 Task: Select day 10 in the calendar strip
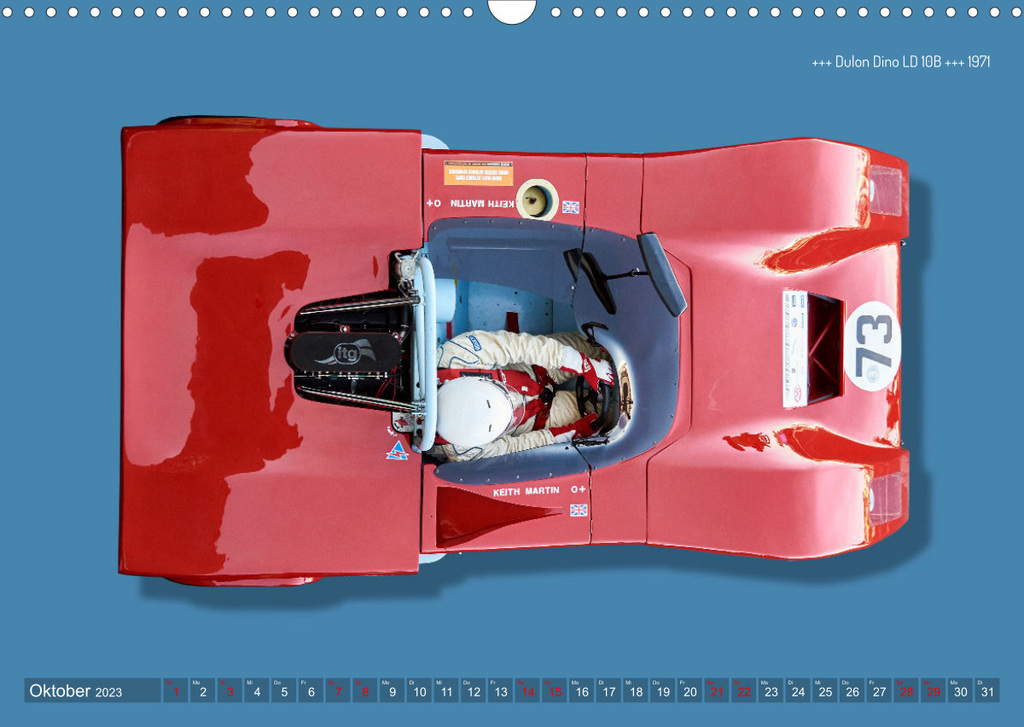[x=419, y=691]
